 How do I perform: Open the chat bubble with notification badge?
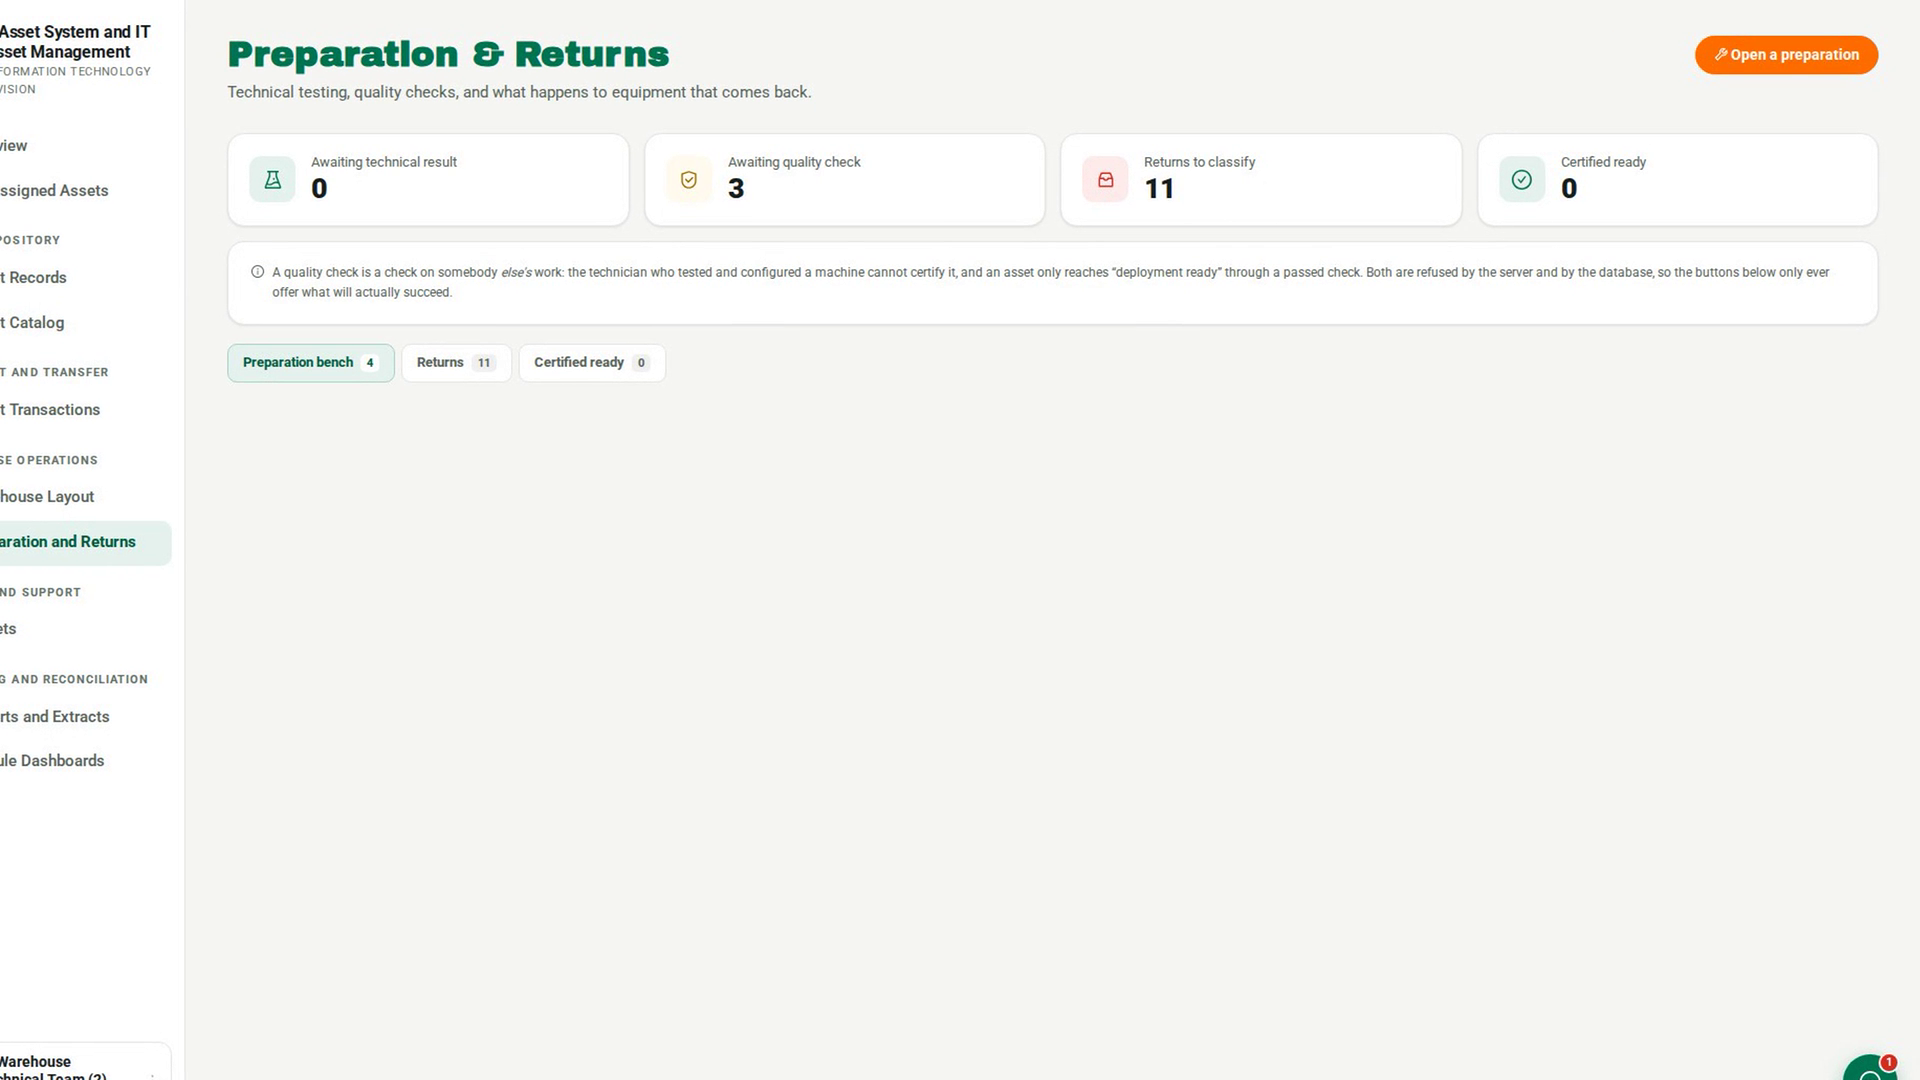pos(1870,1068)
